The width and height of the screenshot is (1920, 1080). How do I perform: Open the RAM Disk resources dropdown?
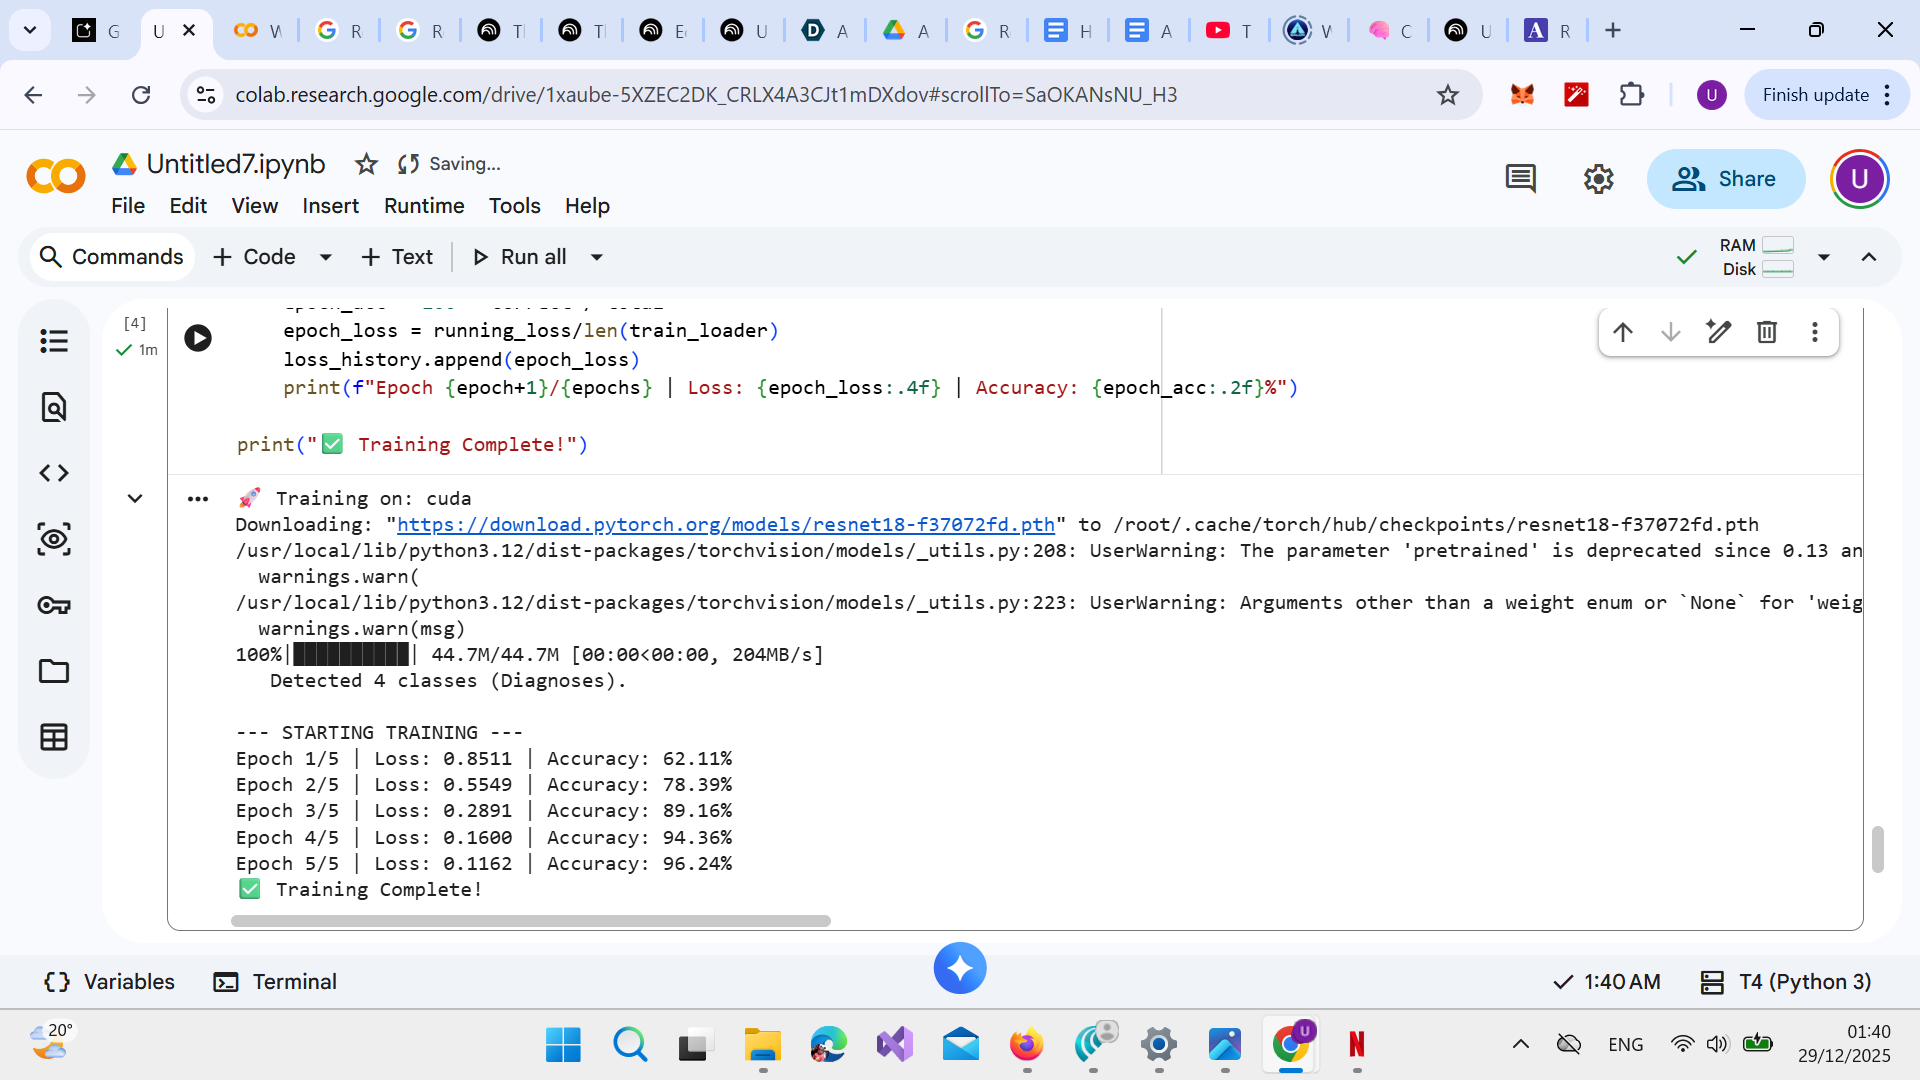pos(1824,257)
